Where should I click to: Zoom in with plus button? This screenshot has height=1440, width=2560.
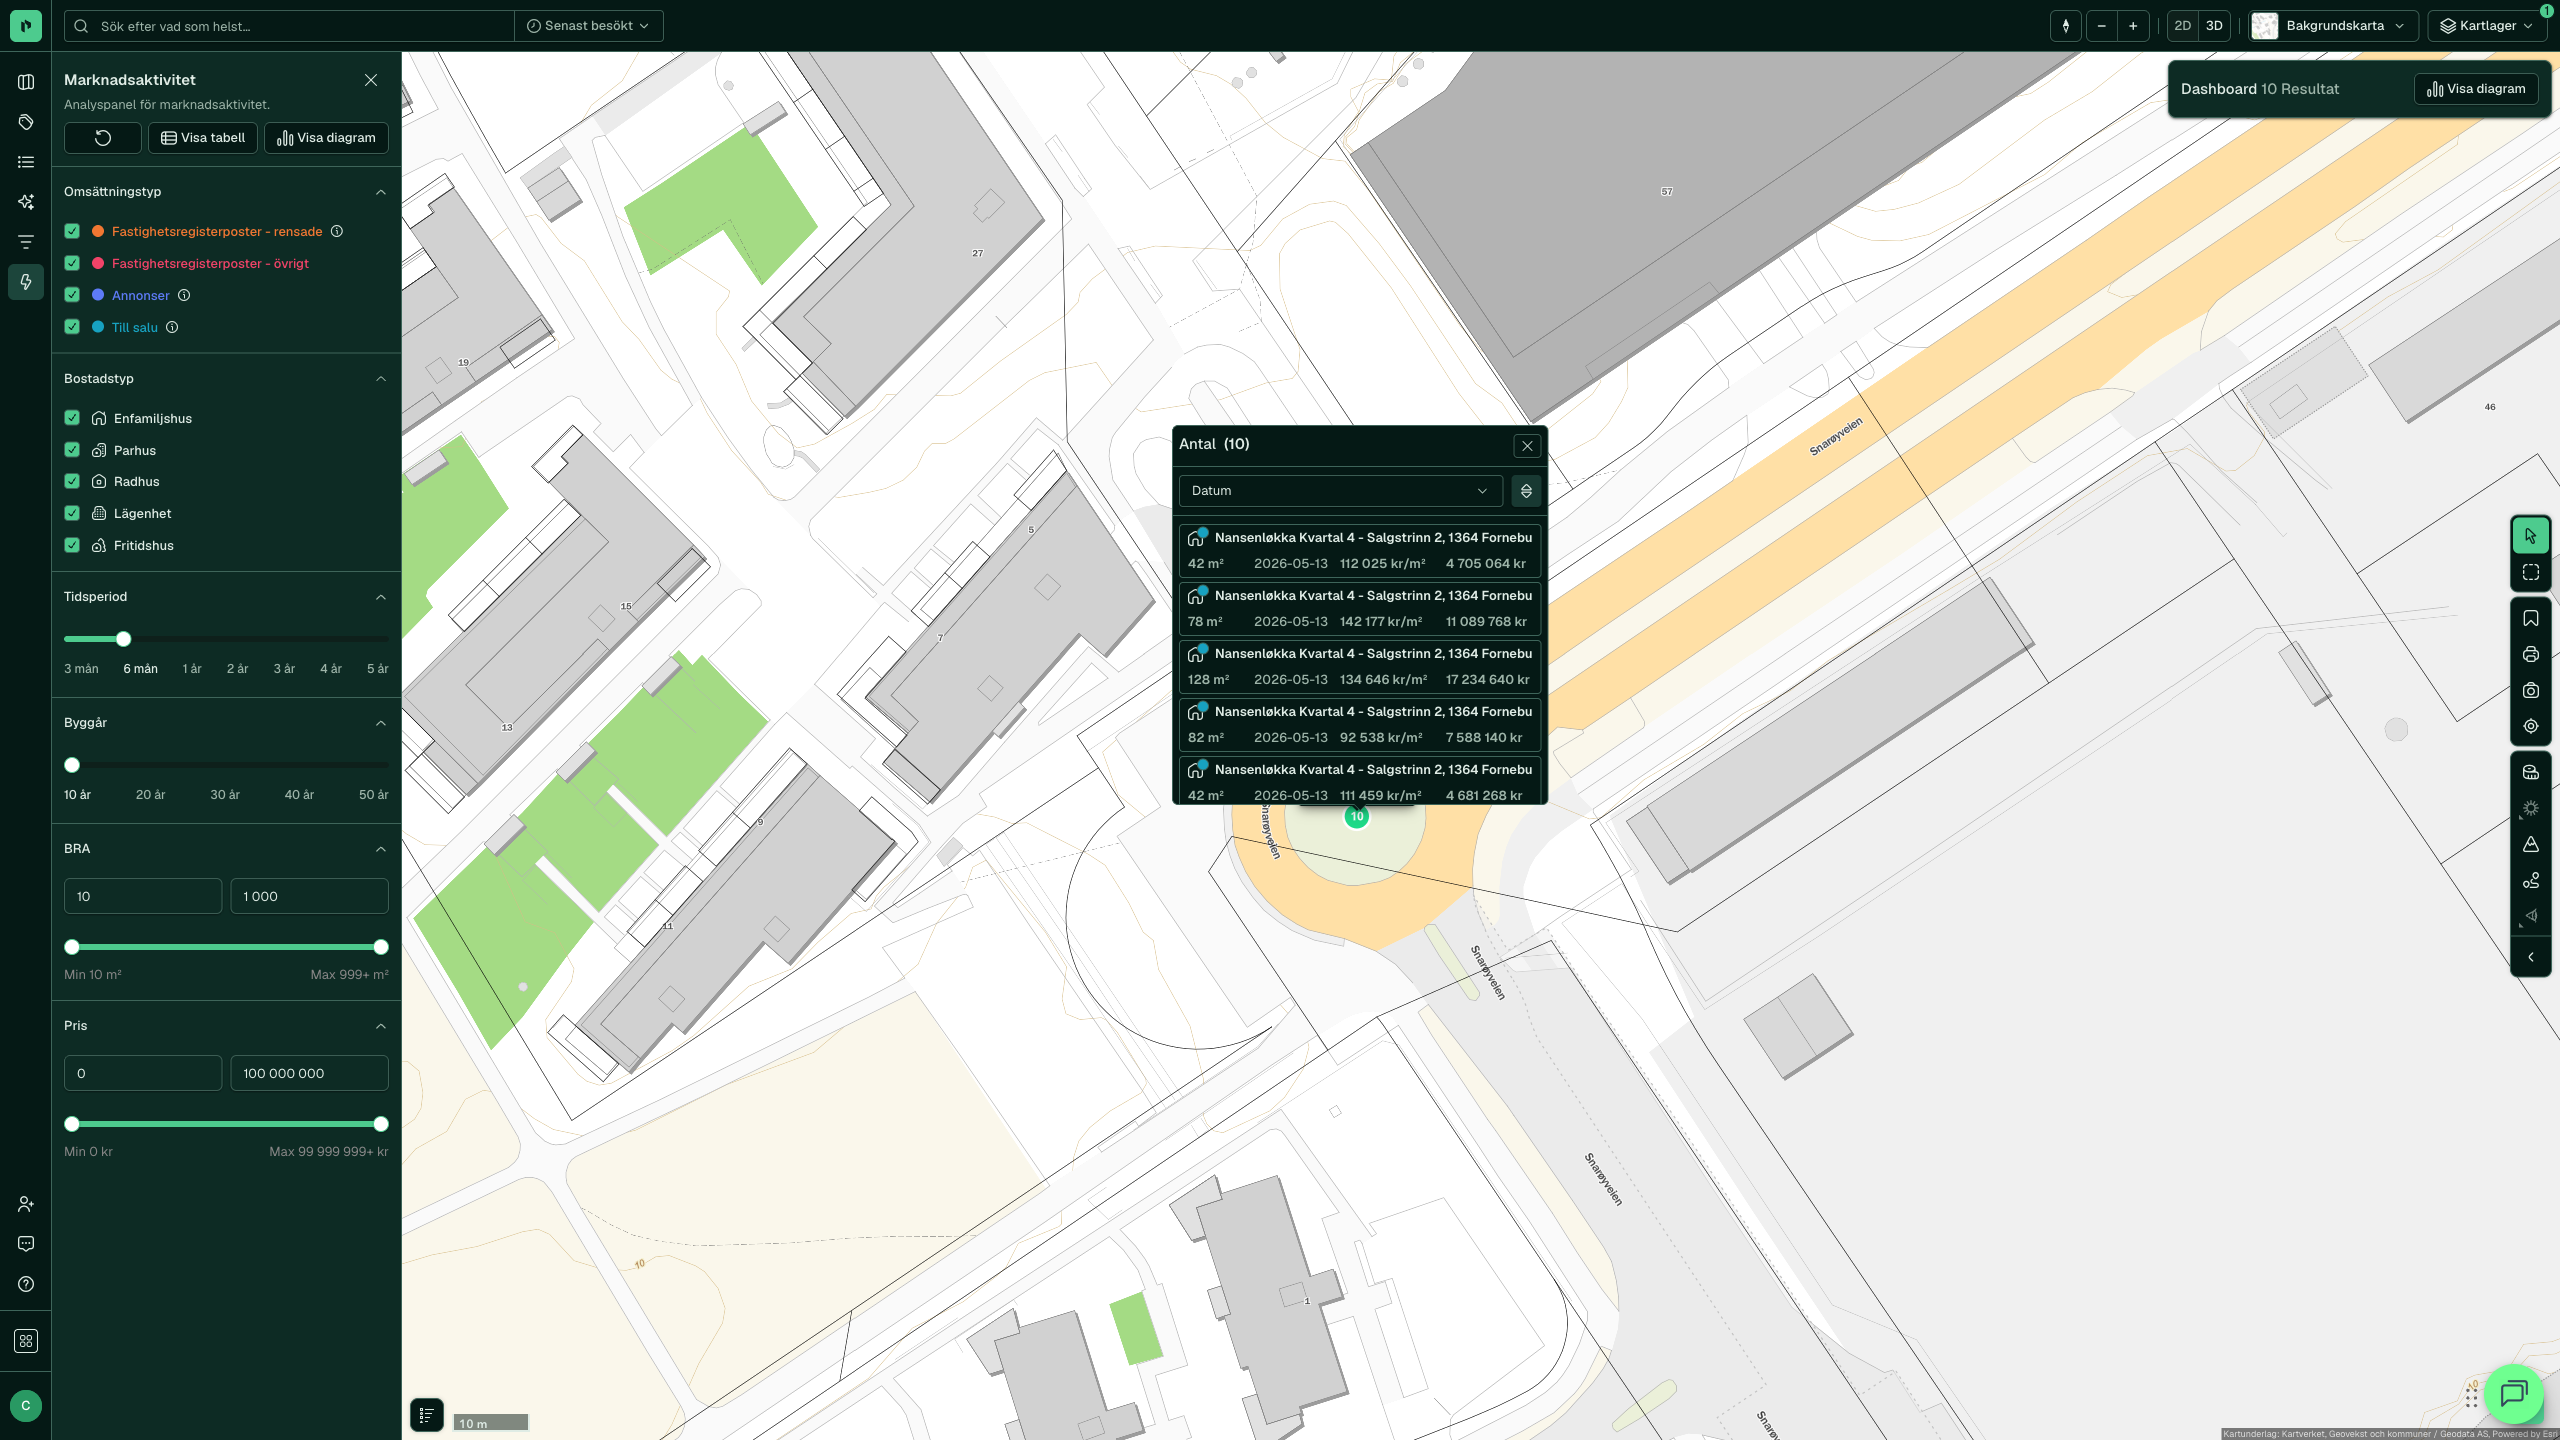click(x=2133, y=26)
